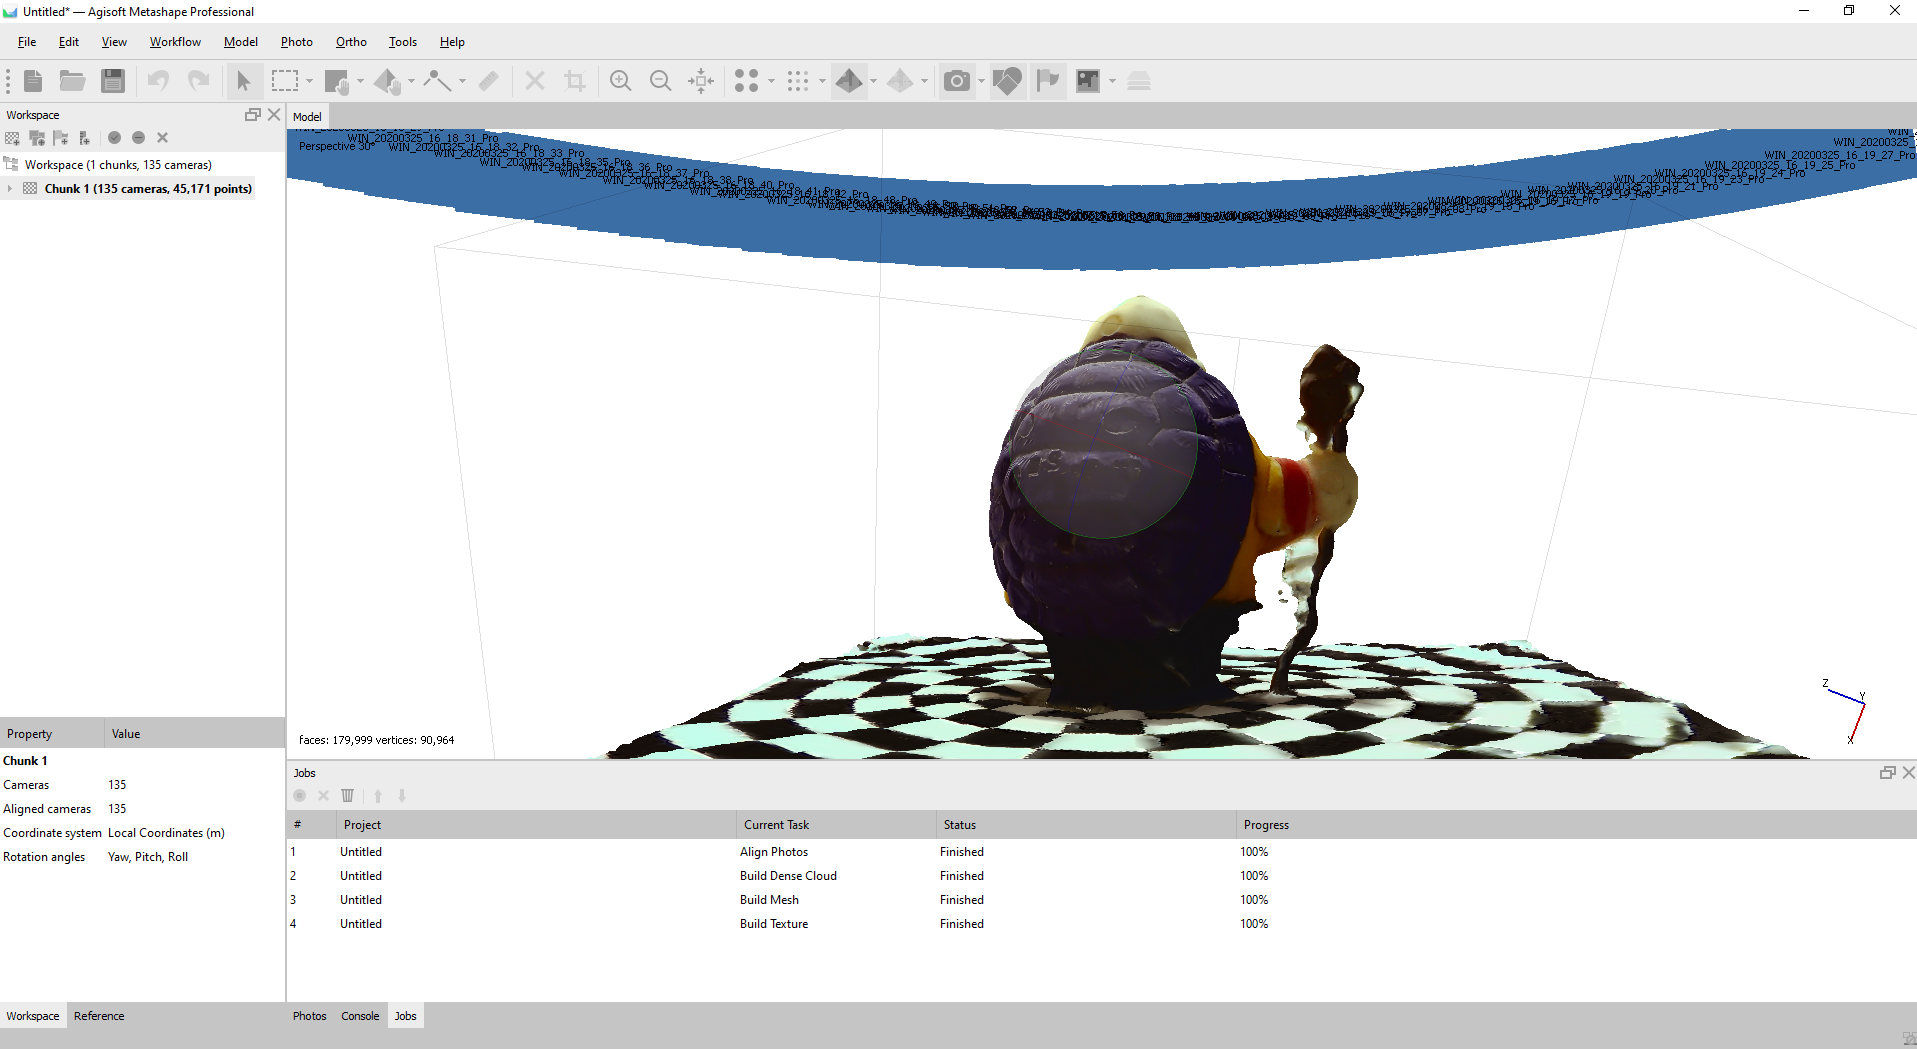Select Chunk 1 in the workspace tree

(x=148, y=189)
